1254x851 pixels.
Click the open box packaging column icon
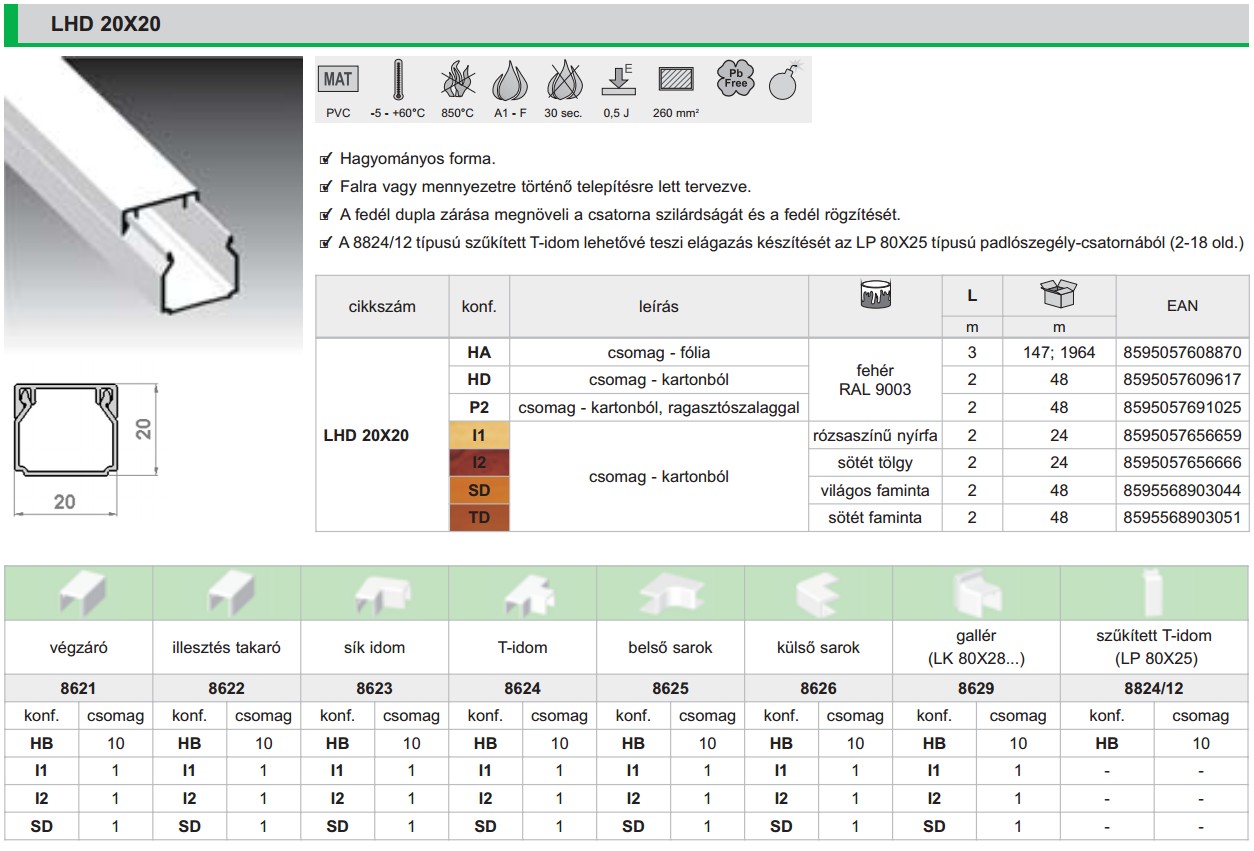1059,294
